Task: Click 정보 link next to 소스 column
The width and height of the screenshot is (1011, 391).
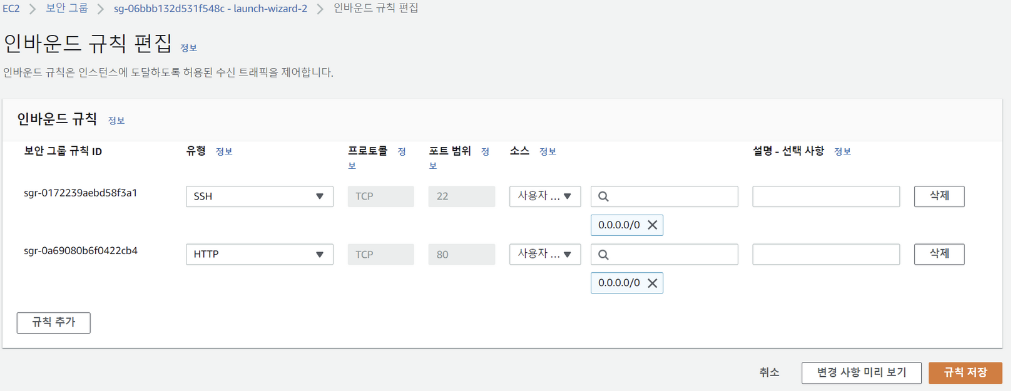Action: click(x=547, y=152)
